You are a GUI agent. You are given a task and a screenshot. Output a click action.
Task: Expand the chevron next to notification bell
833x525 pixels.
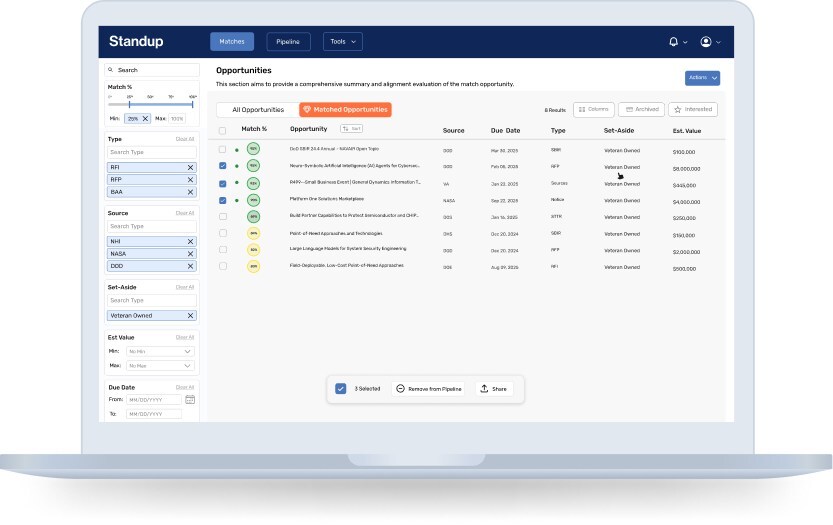tap(685, 42)
